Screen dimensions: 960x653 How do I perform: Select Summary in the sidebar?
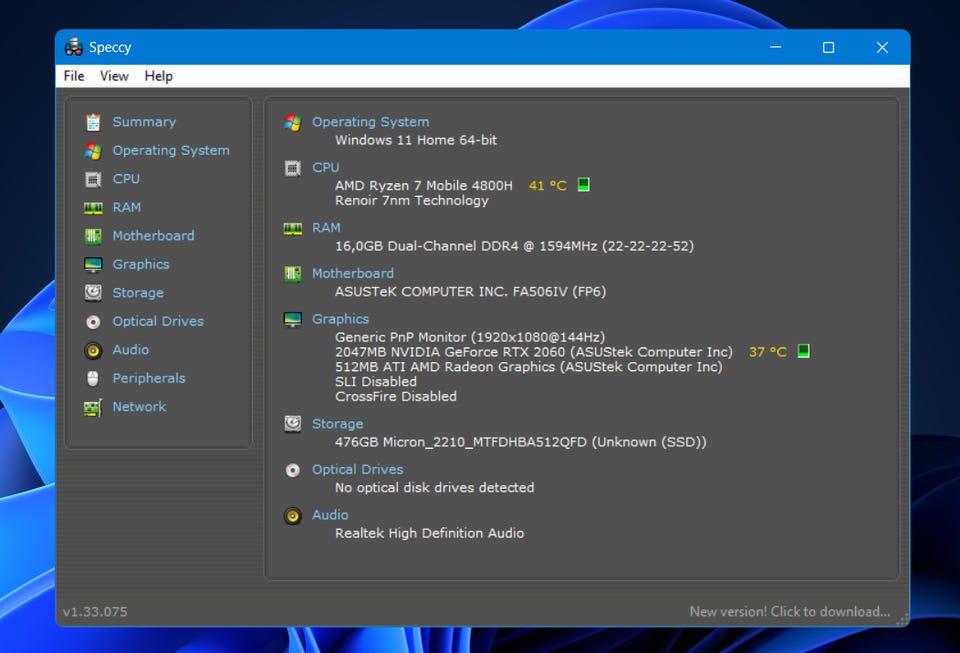[144, 122]
